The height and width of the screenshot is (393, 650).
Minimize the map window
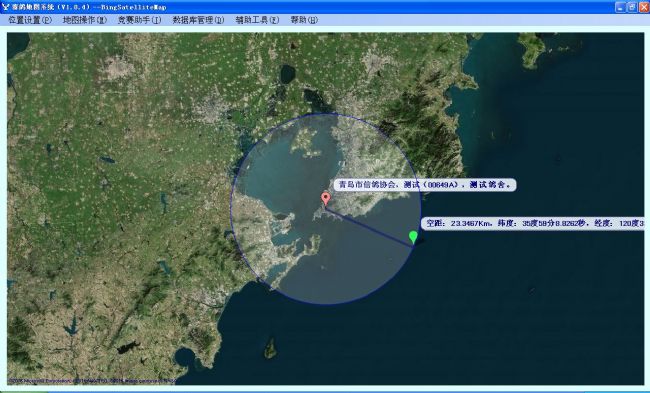pyautogui.click(x=620, y=7)
